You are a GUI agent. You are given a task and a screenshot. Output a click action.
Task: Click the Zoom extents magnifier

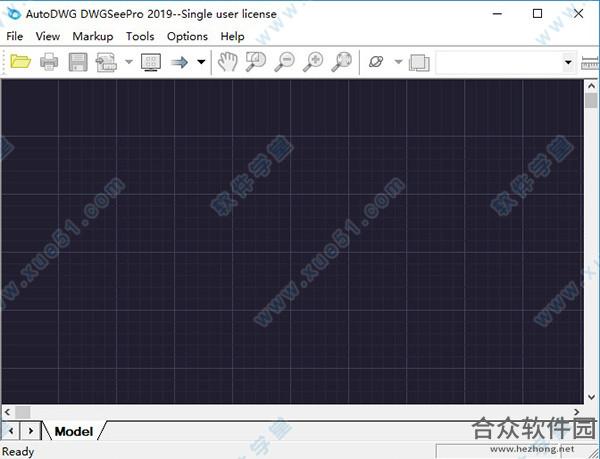(341, 62)
